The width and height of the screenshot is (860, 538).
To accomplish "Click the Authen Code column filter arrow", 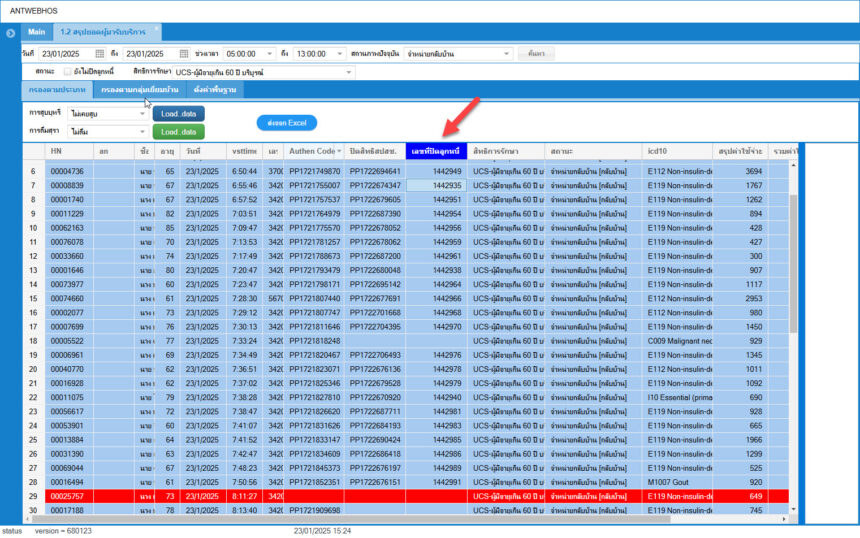I will point(341,150).
